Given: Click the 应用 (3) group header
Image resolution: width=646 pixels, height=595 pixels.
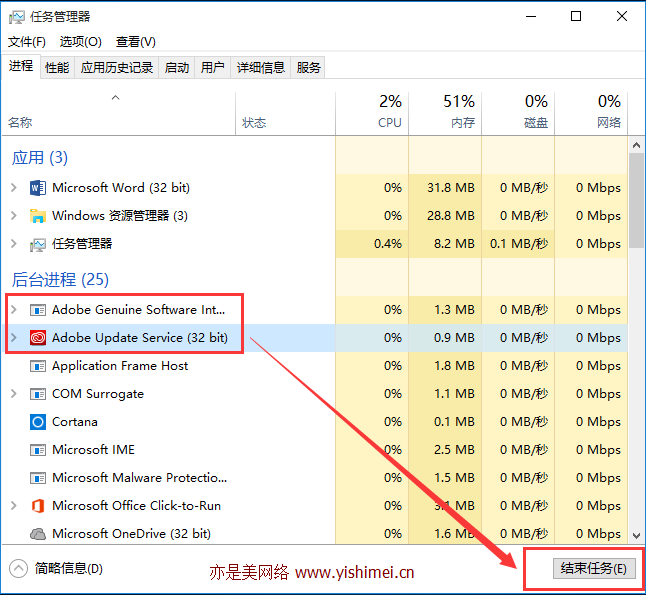Looking at the screenshot, I should pos(40,158).
